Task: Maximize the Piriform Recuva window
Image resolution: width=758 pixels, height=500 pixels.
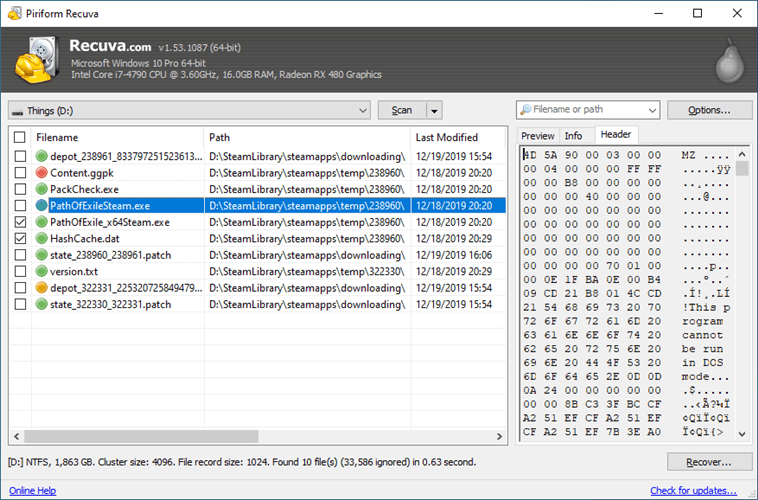Action: (x=697, y=13)
